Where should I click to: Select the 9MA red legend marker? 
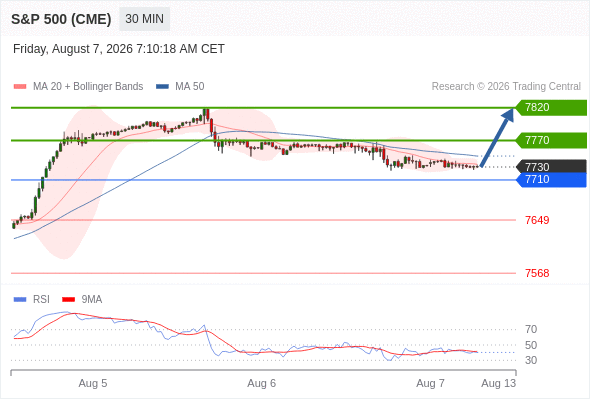68,300
